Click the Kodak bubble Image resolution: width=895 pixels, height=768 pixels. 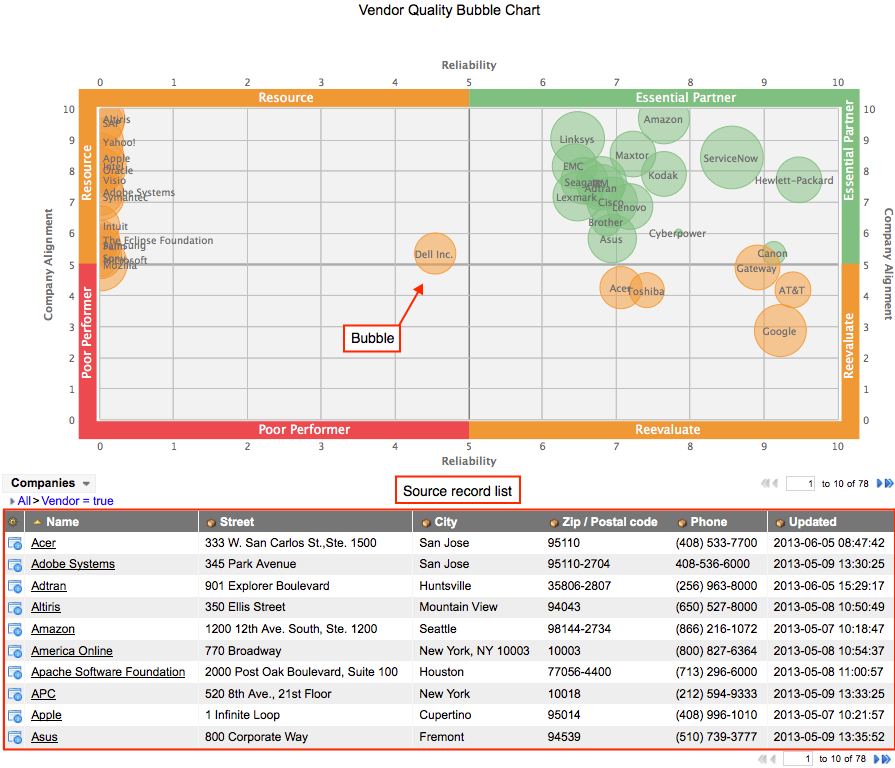point(663,175)
